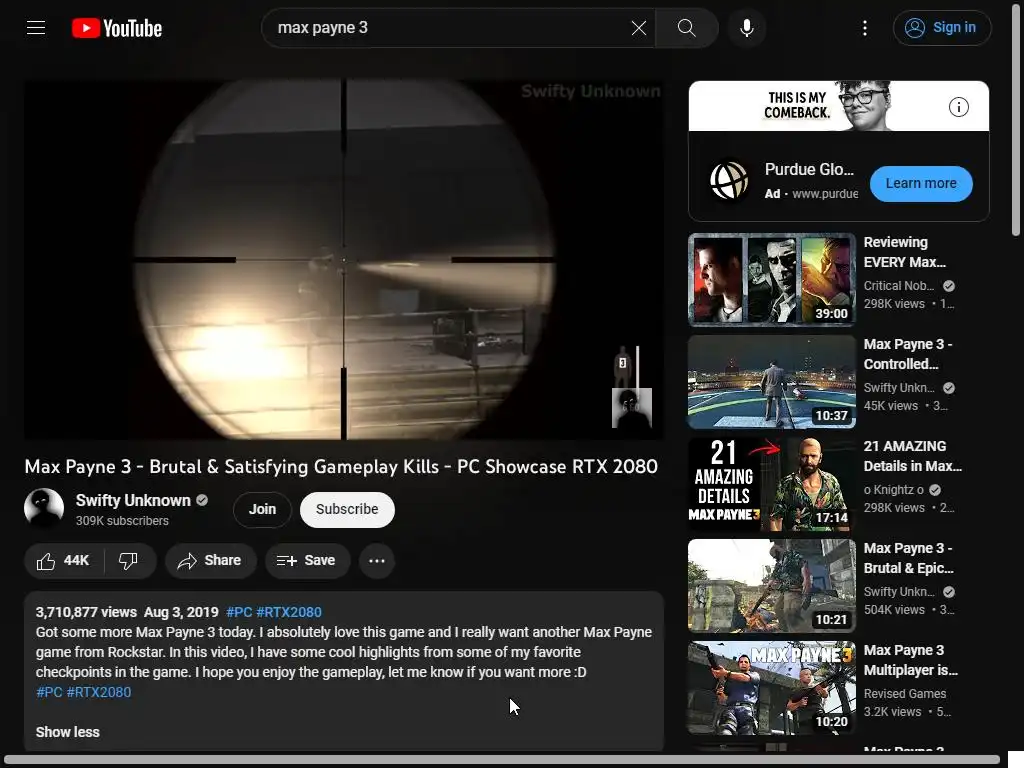Click Learn more on Purdue ad
1024x768 pixels.
tap(921, 184)
